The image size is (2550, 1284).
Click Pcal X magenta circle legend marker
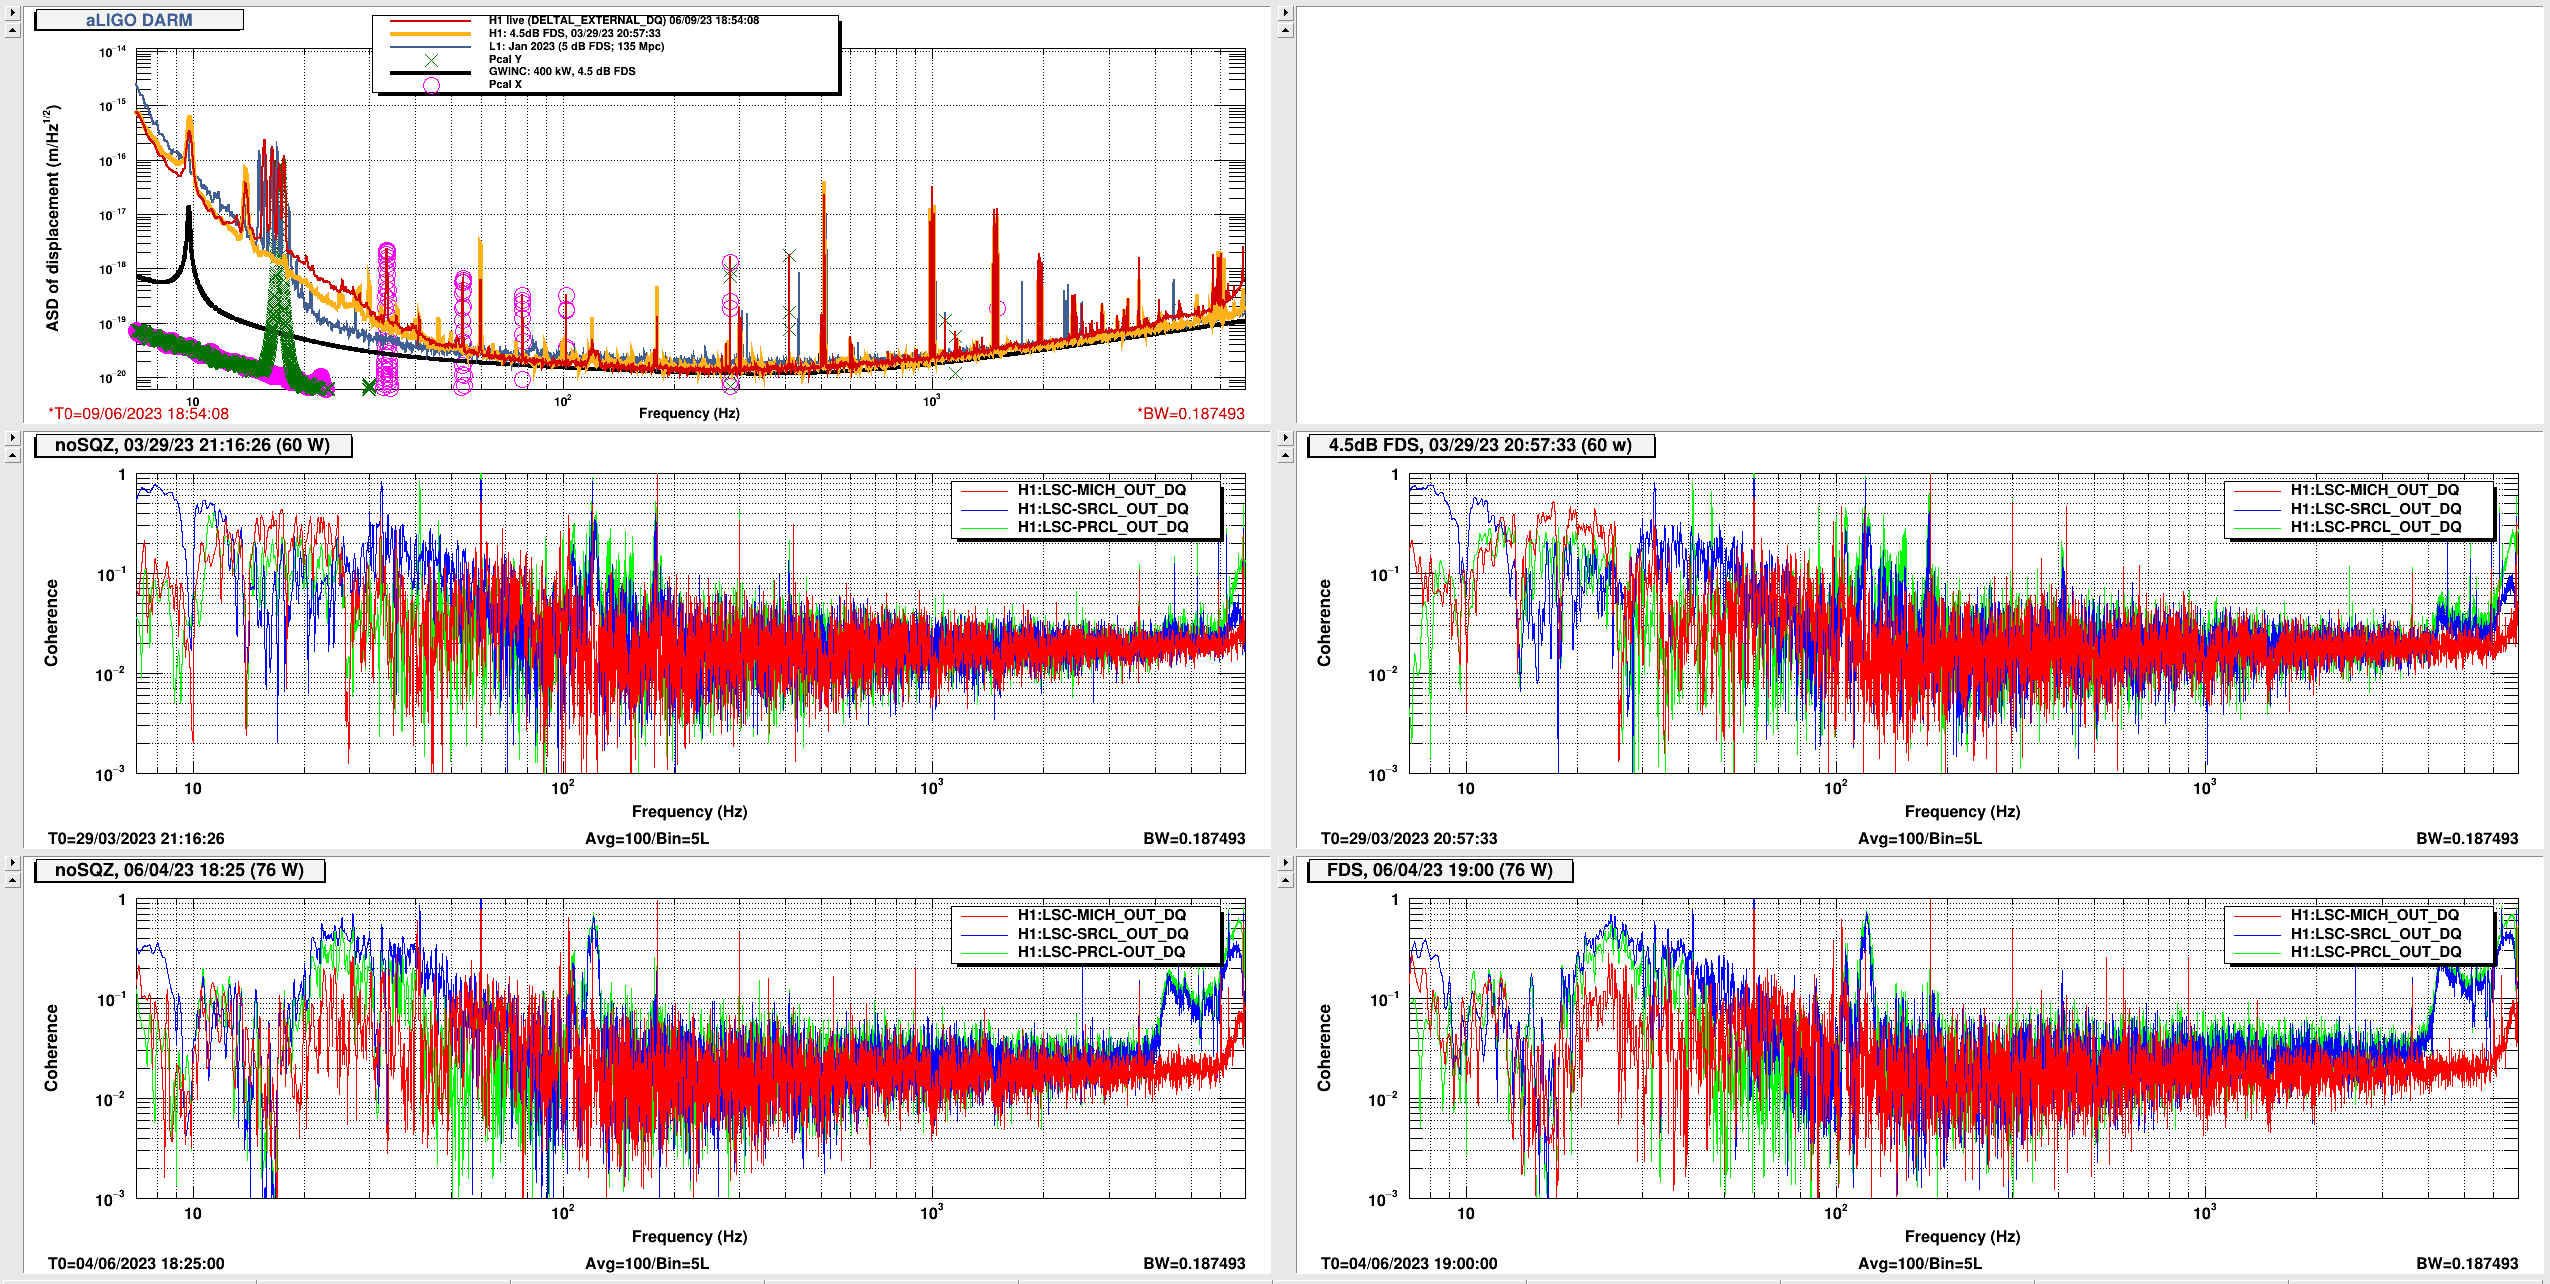(x=431, y=85)
